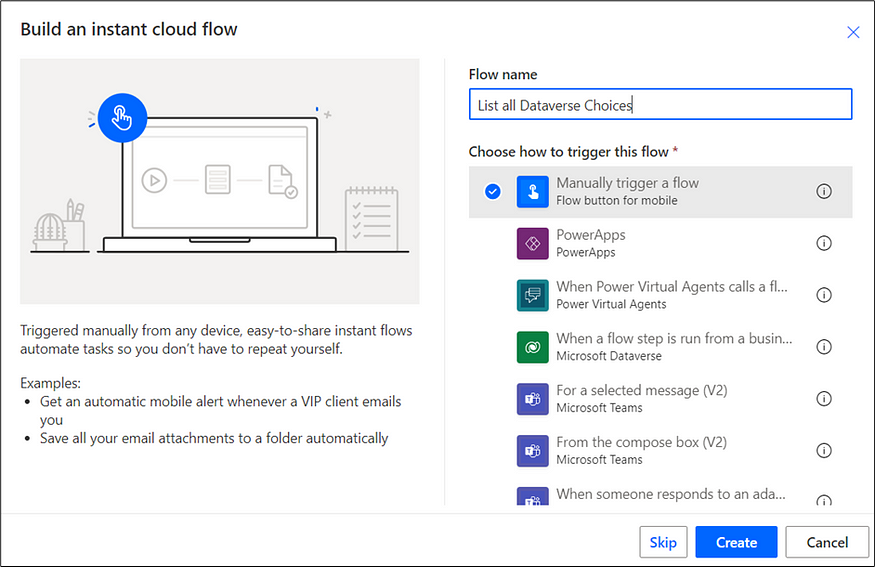Click into the Flow name input field
Viewport: 875px width, 567px height.
click(660, 104)
